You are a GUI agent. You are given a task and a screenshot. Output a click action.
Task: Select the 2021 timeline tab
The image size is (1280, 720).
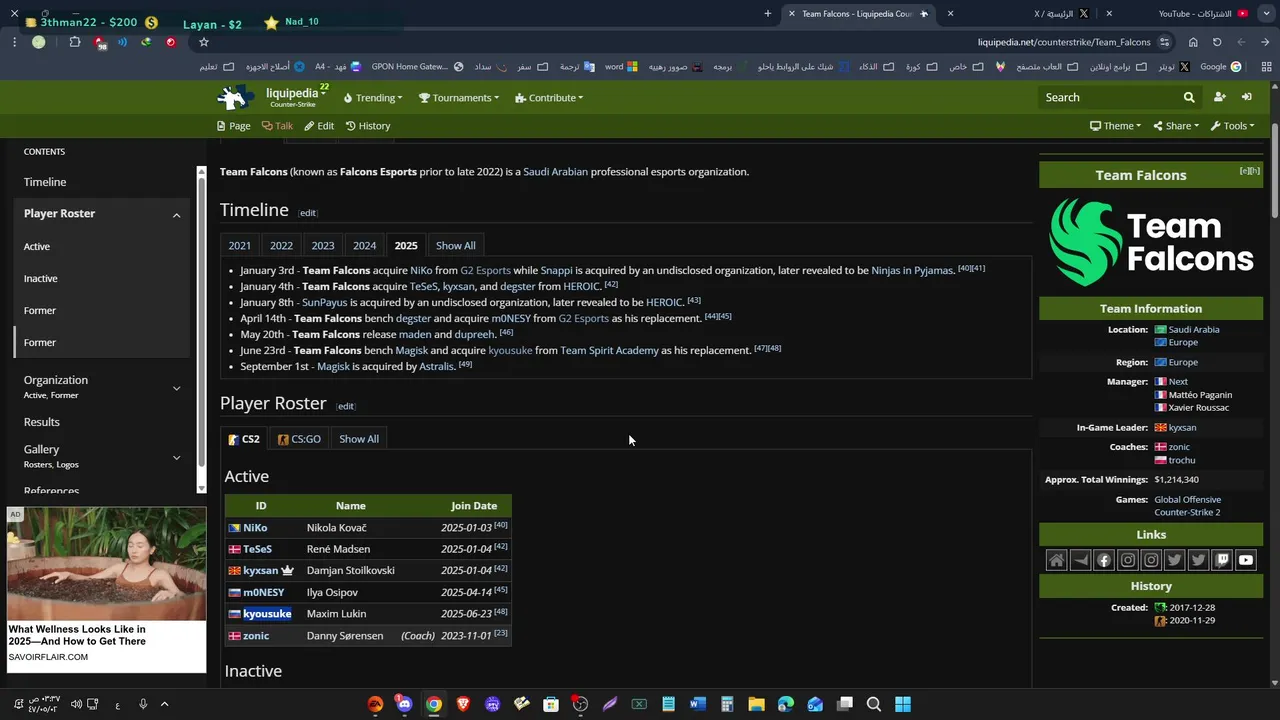(240, 246)
